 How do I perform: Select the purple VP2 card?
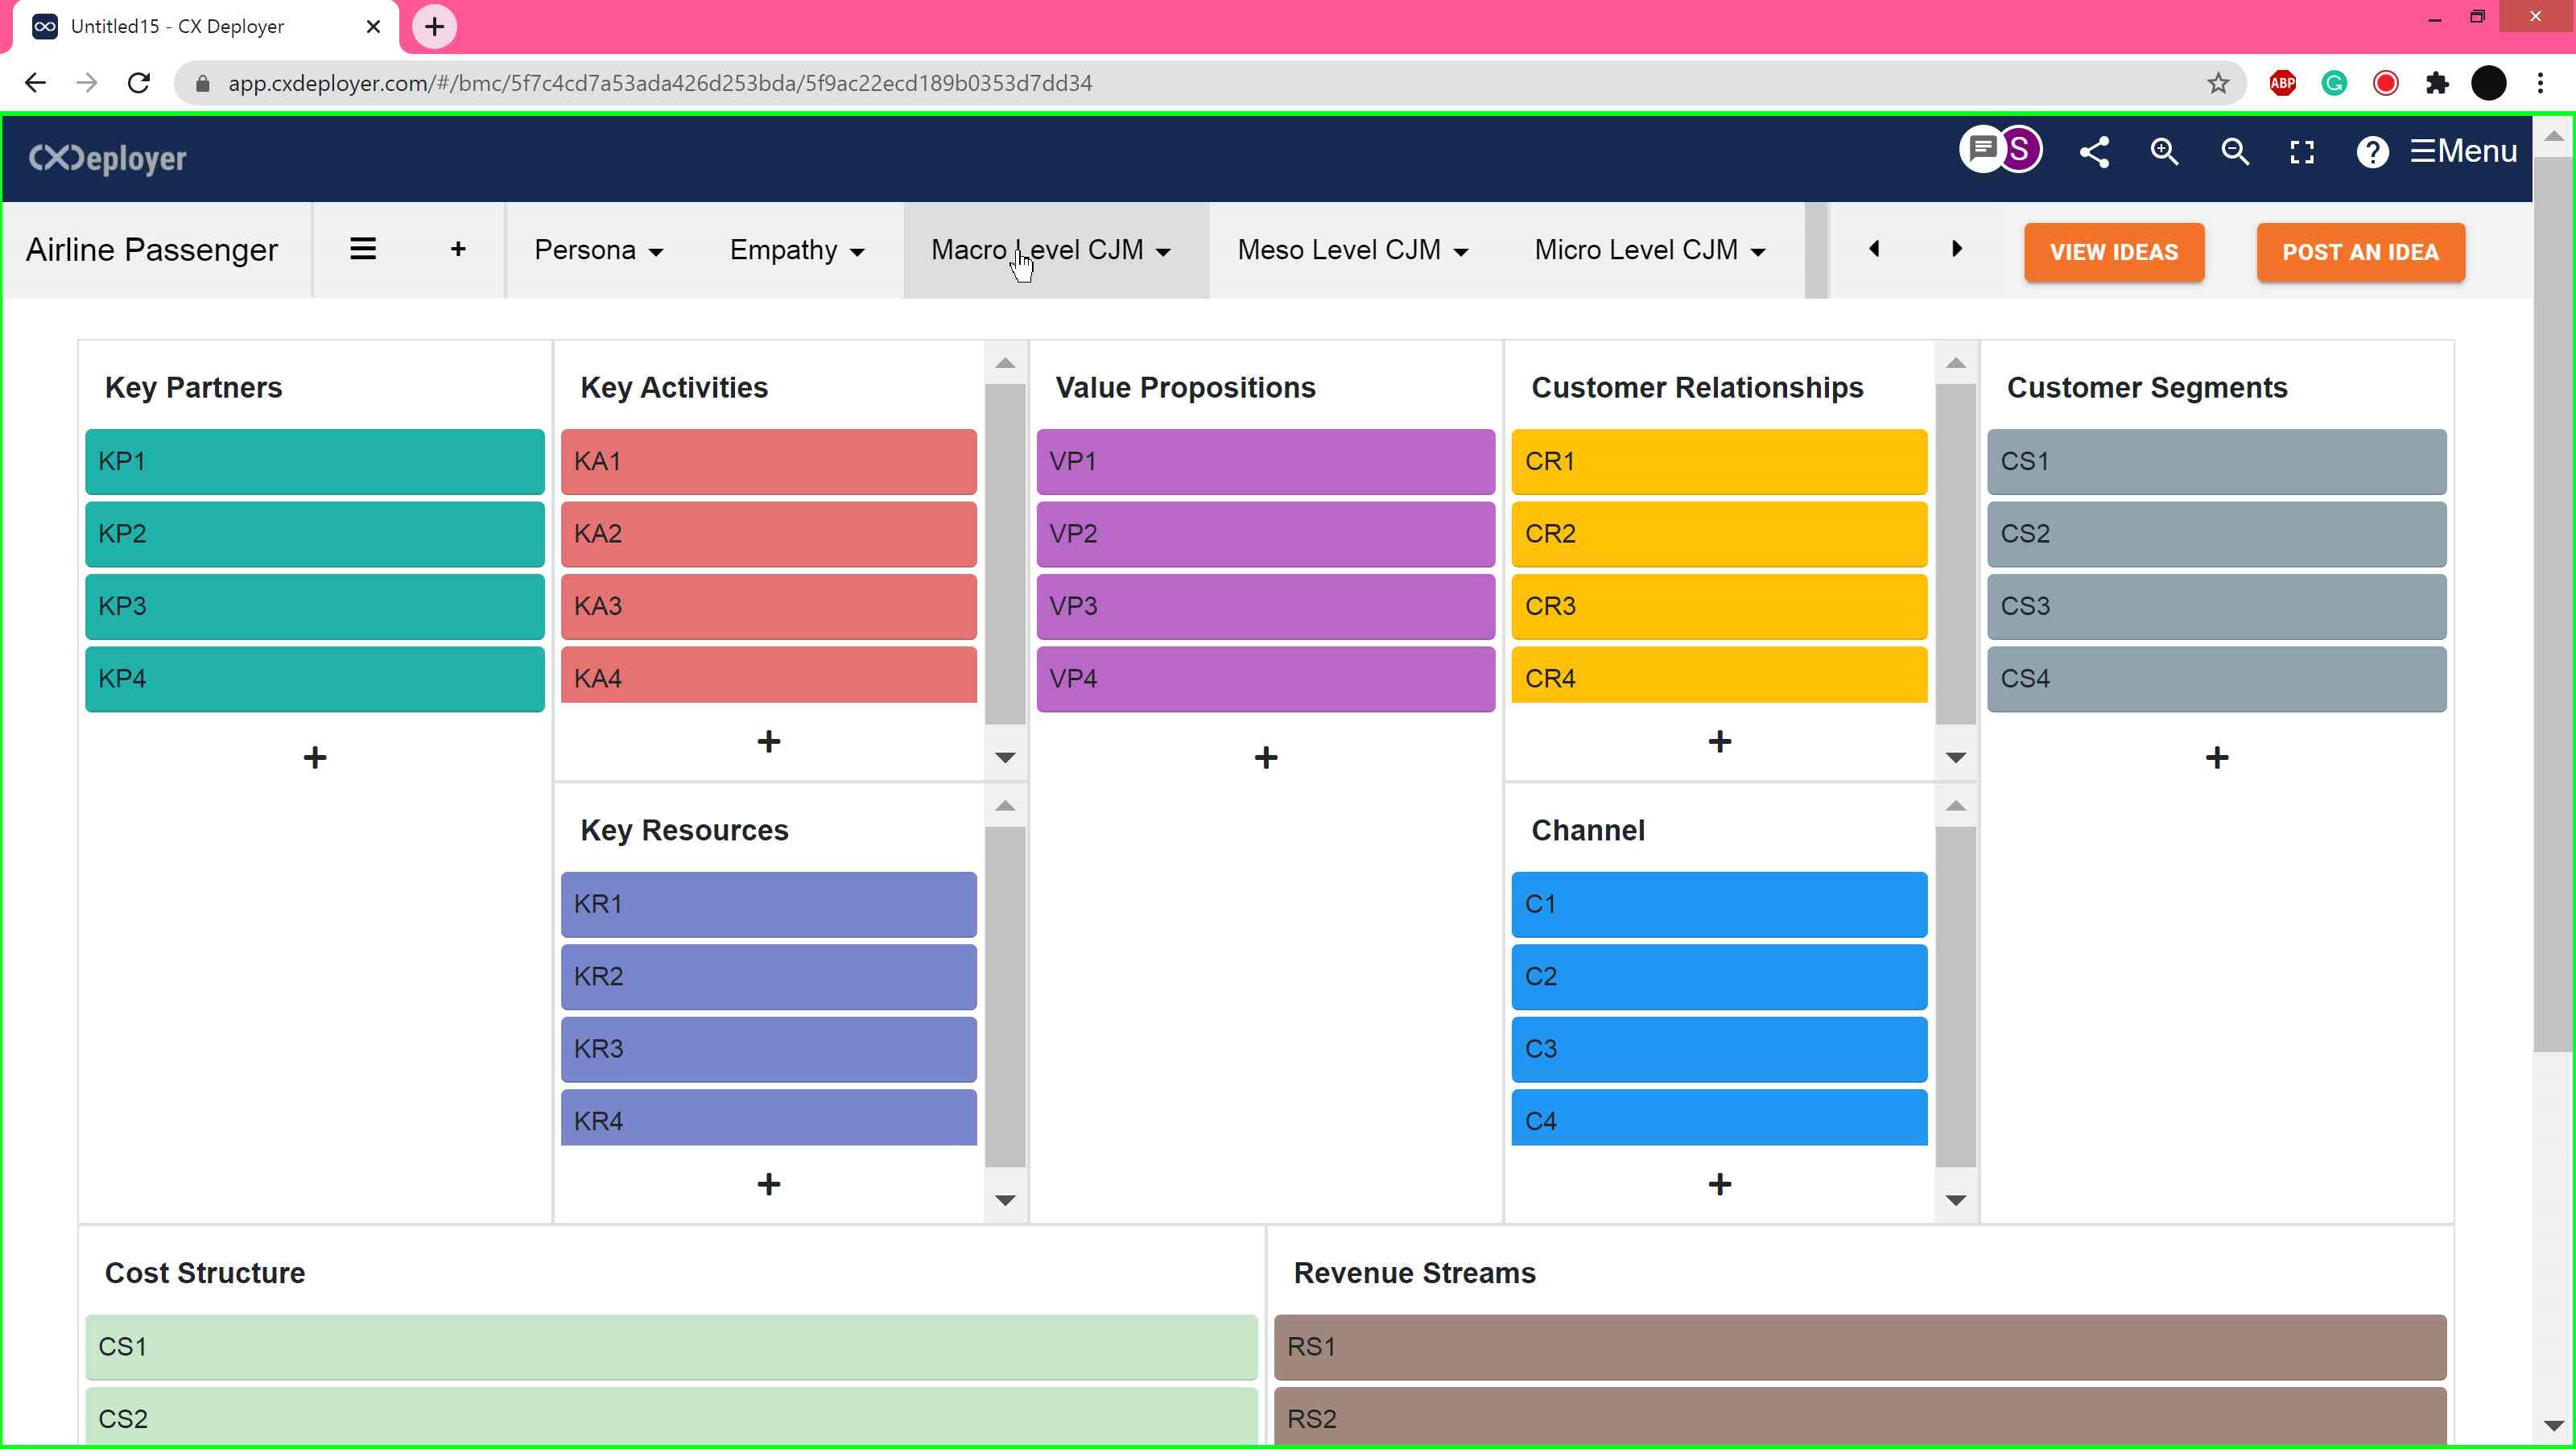[1265, 533]
